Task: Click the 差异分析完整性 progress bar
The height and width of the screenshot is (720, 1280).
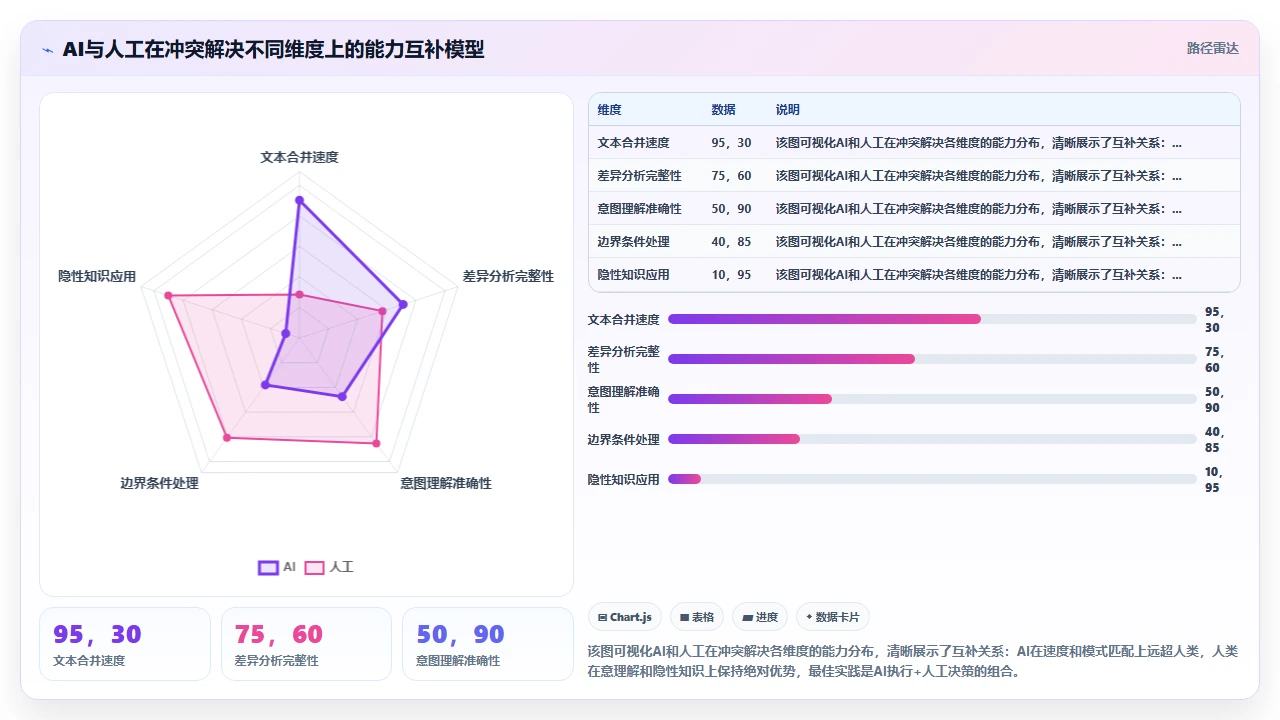Action: (932, 359)
